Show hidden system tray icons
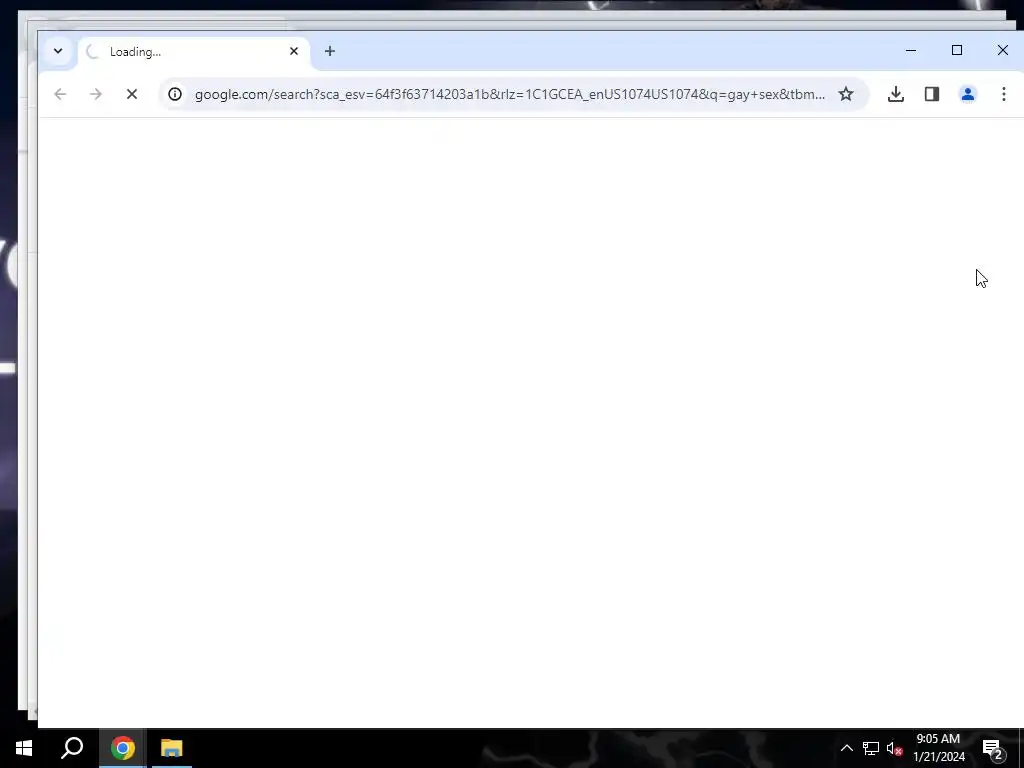This screenshot has width=1024, height=768. [x=846, y=748]
